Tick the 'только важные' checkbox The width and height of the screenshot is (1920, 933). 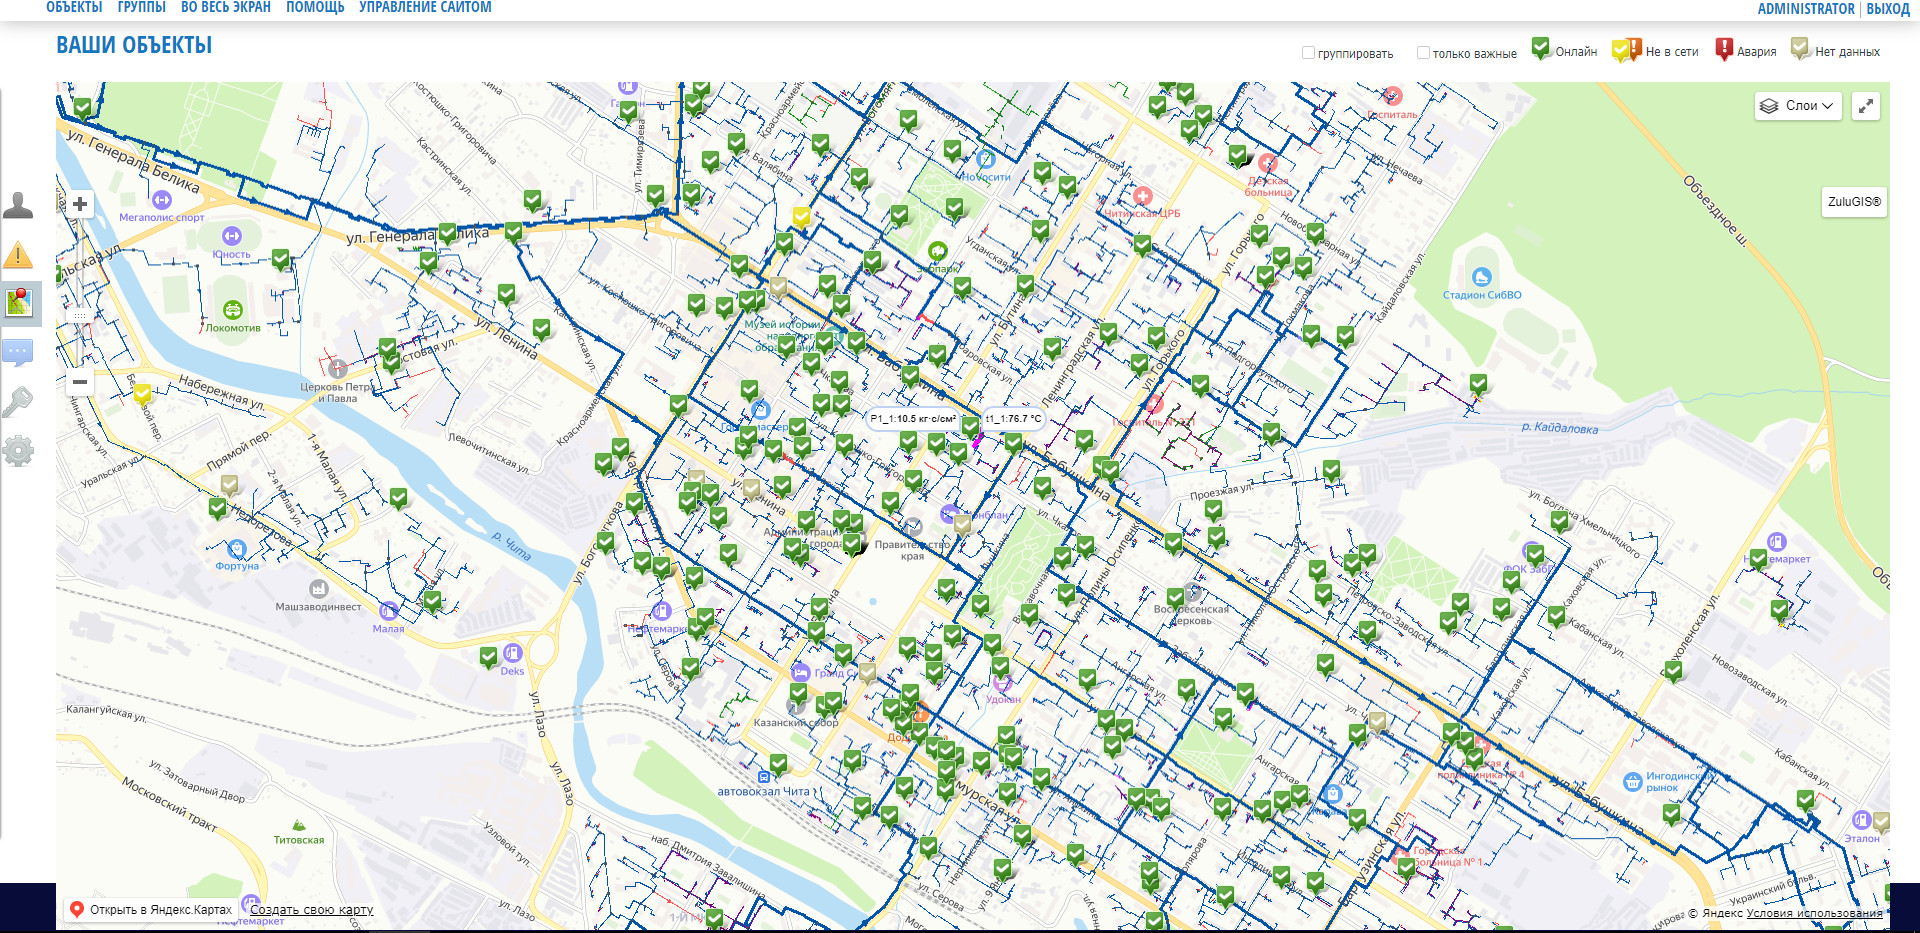click(x=1423, y=53)
